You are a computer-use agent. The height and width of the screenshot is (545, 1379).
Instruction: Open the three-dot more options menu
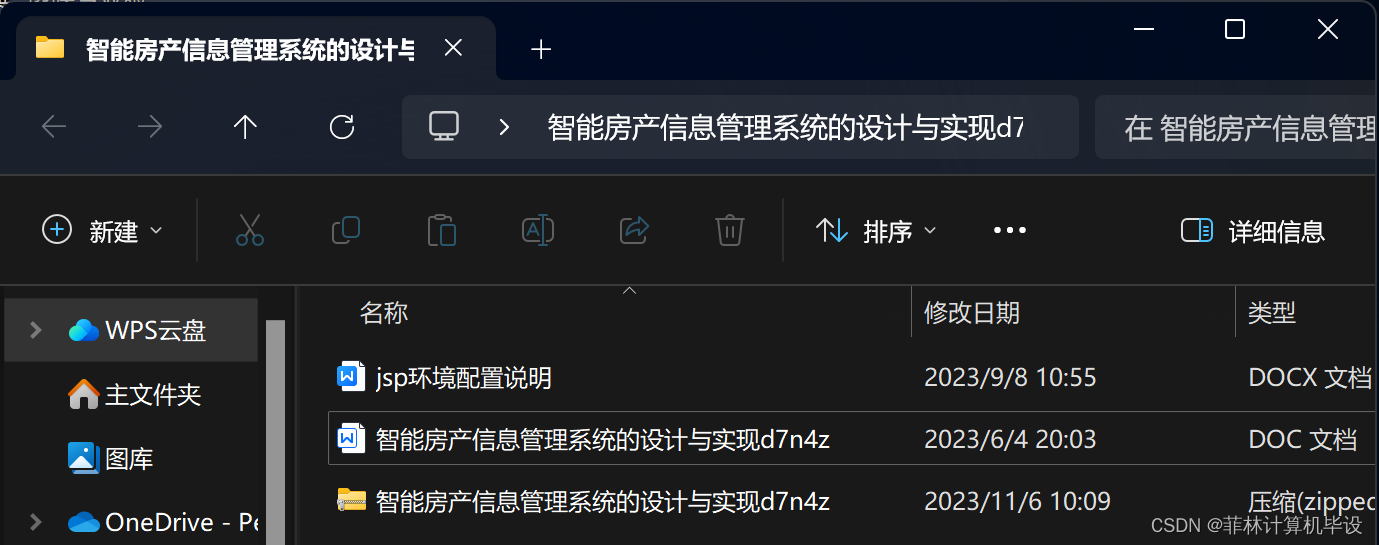click(x=1010, y=231)
